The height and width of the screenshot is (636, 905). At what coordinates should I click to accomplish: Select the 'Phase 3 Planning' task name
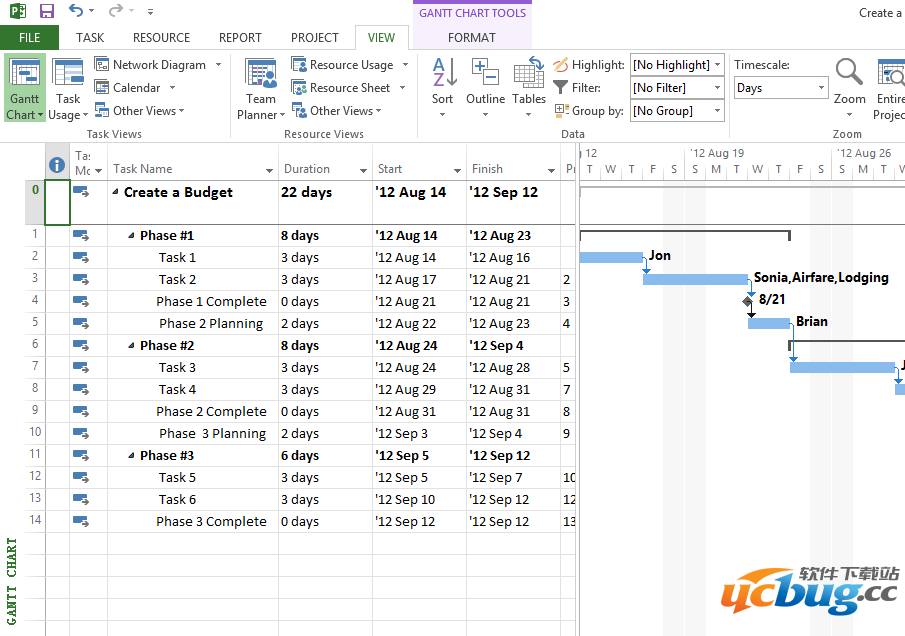(x=212, y=433)
